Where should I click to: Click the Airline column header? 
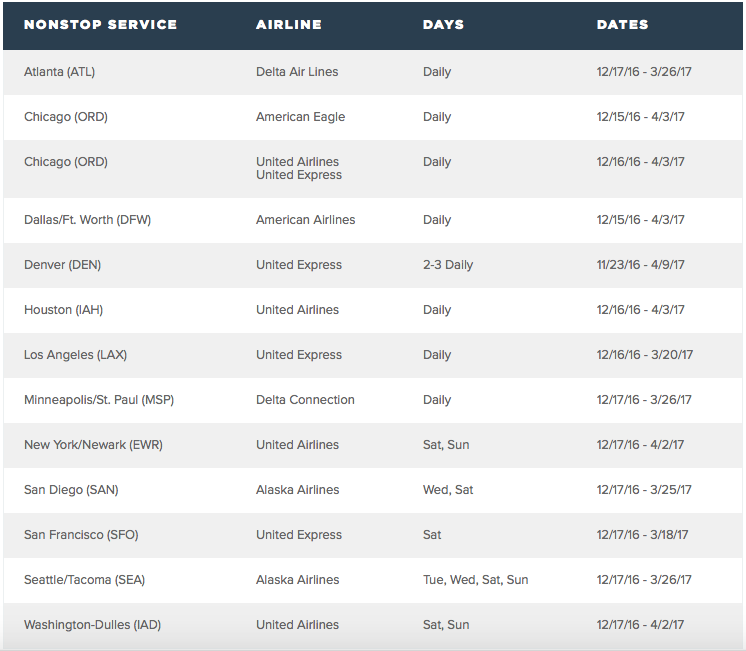coord(288,24)
